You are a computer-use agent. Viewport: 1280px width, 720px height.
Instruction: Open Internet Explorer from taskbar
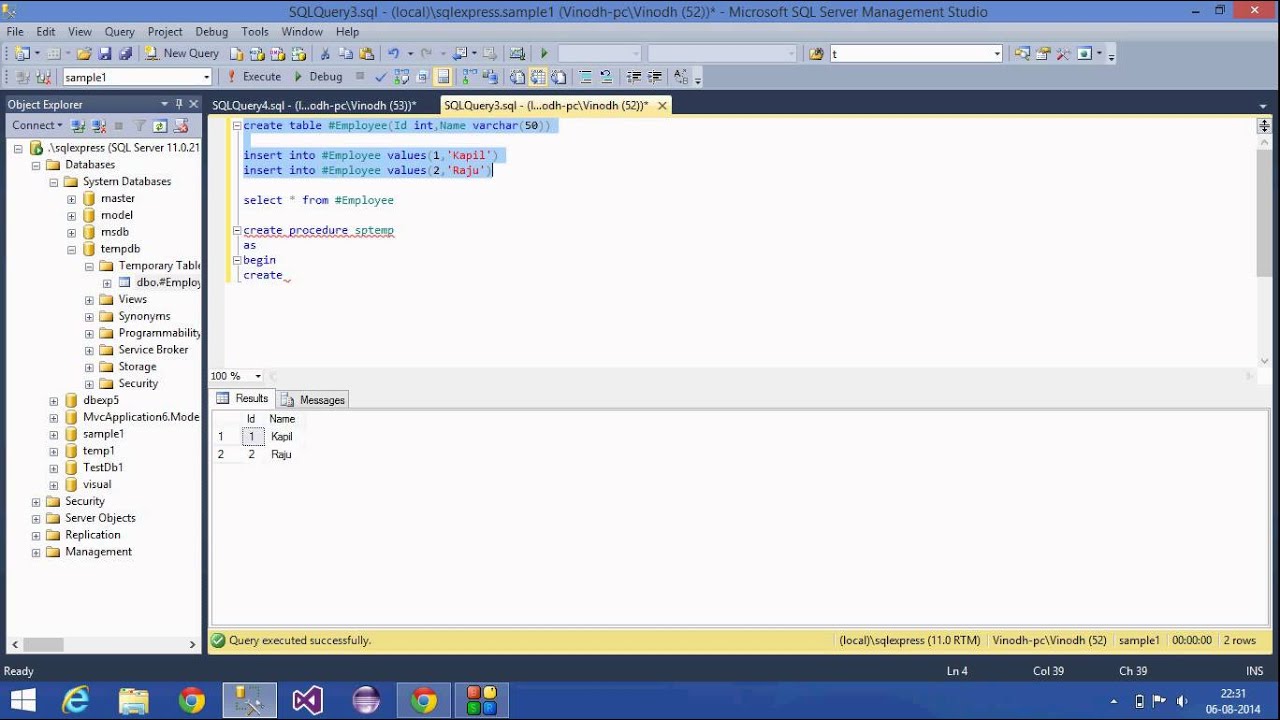coord(76,701)
